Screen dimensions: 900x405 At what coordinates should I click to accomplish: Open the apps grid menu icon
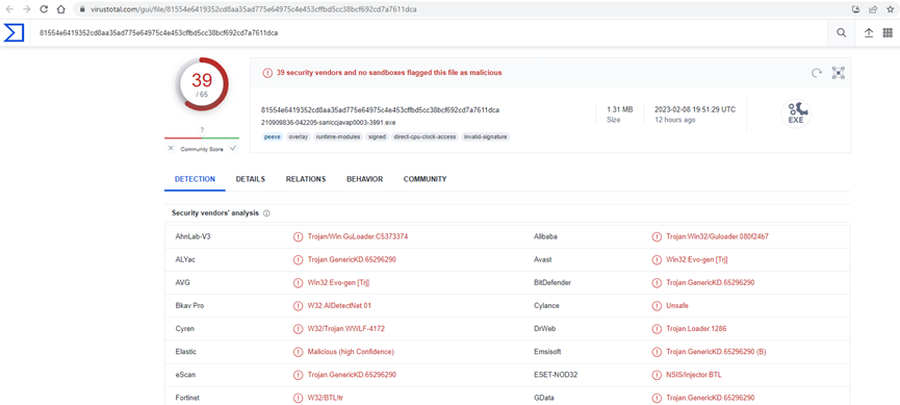[887, 33]
